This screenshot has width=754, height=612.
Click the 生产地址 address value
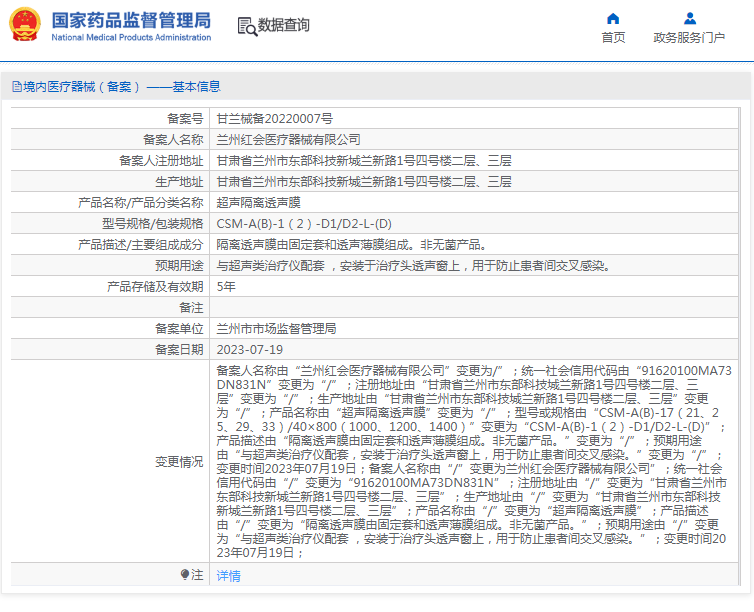[x=364, y=182]
